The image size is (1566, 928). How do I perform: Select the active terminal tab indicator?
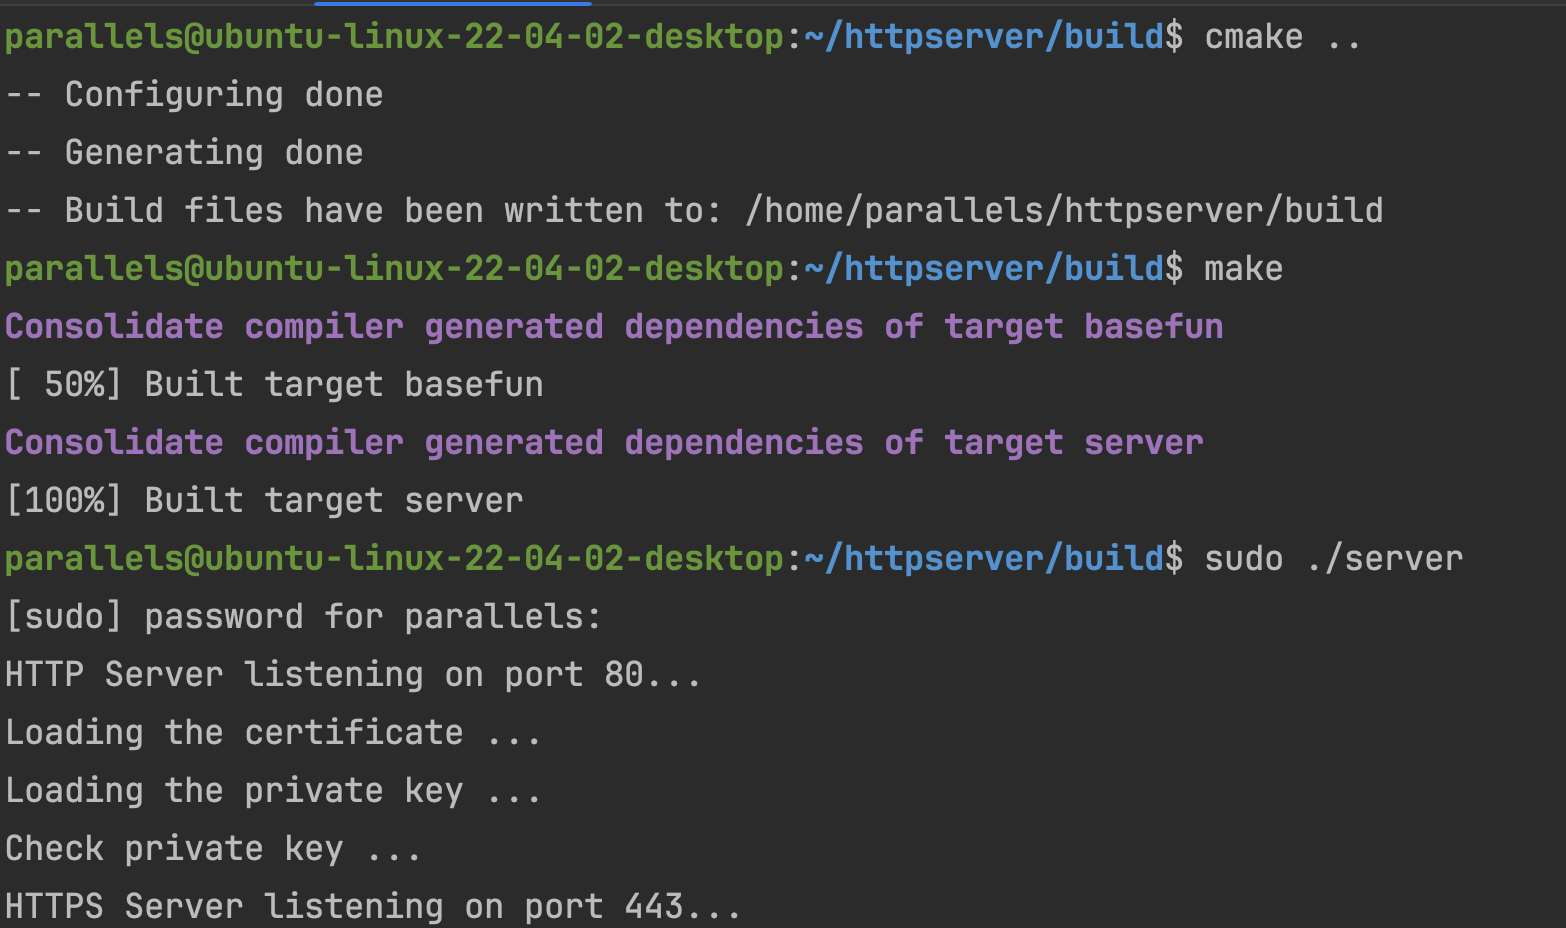452,6
